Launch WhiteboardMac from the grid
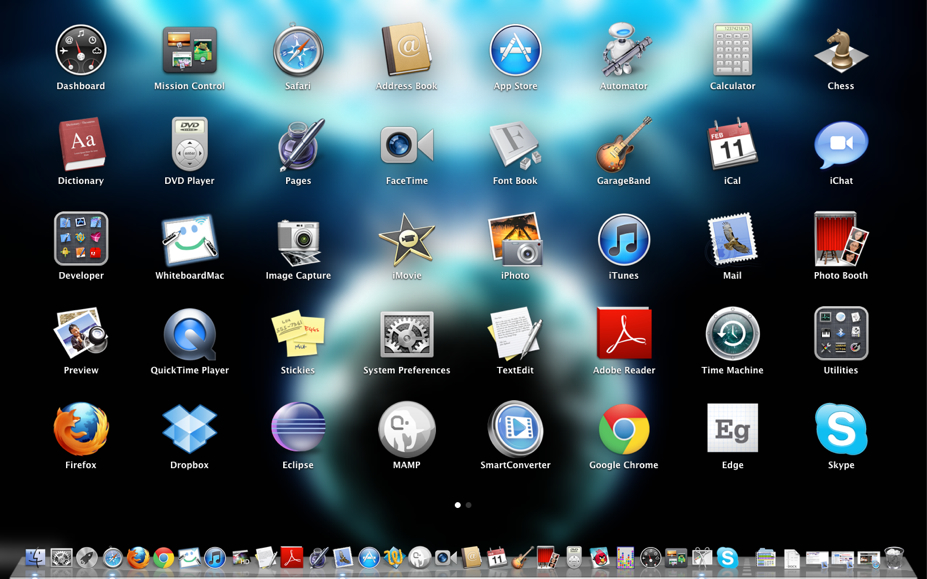 coord(189,240)
